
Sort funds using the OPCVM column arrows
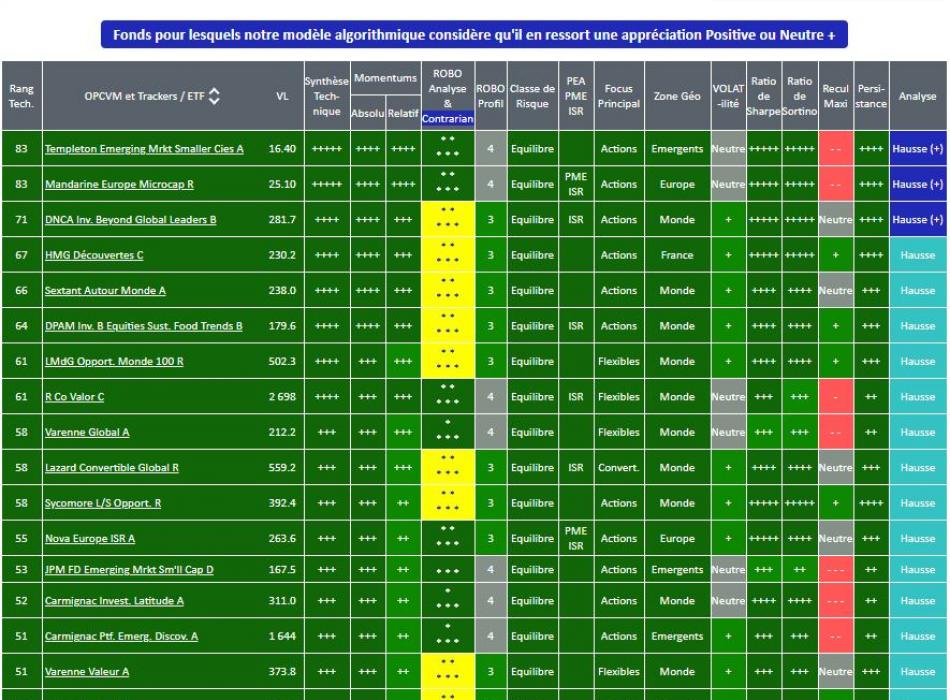214,96
